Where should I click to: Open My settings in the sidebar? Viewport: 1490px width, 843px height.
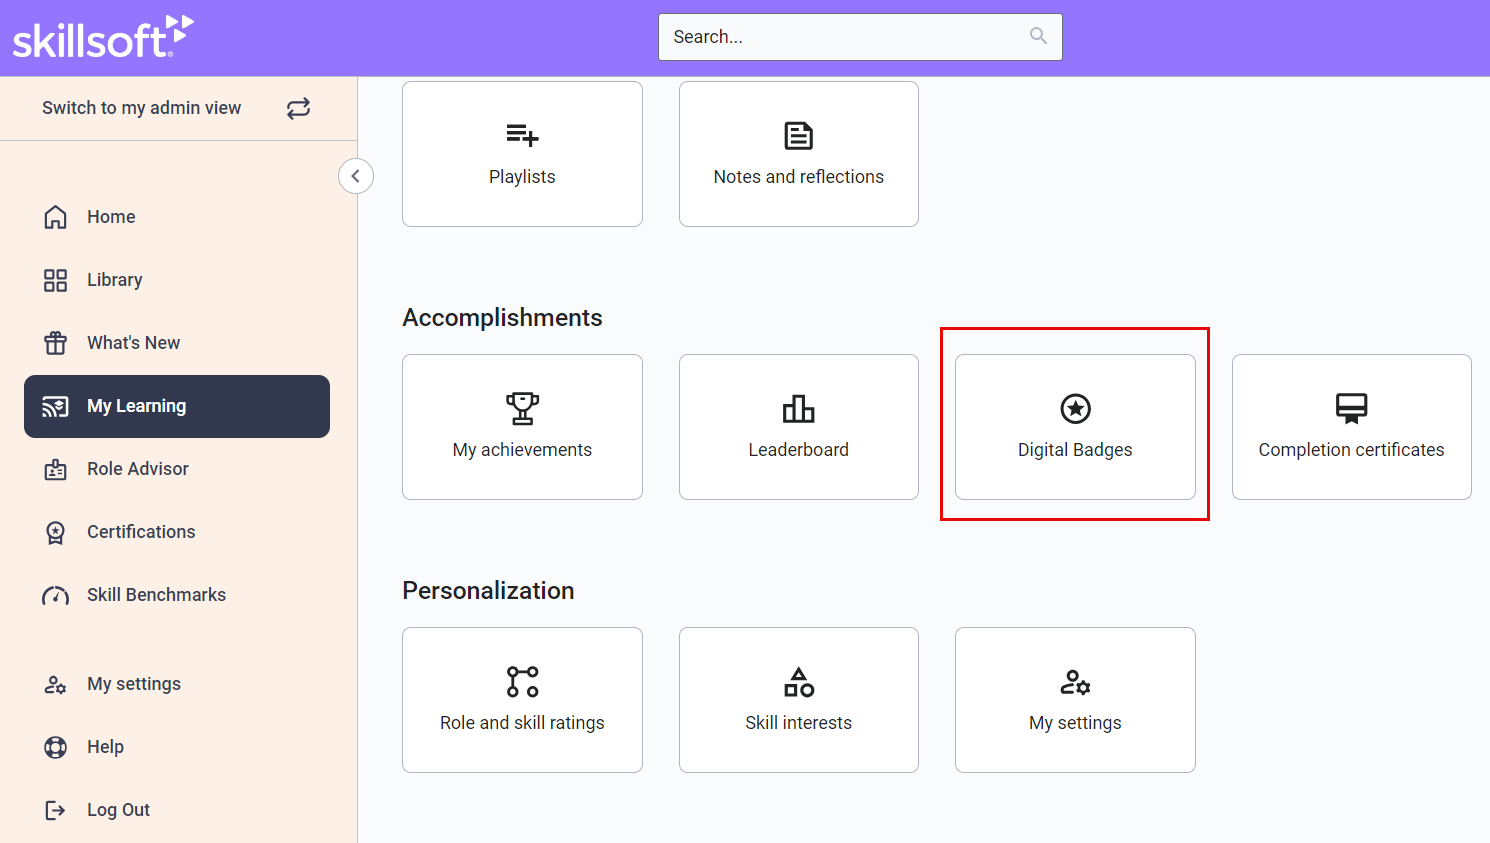[133, 684]
